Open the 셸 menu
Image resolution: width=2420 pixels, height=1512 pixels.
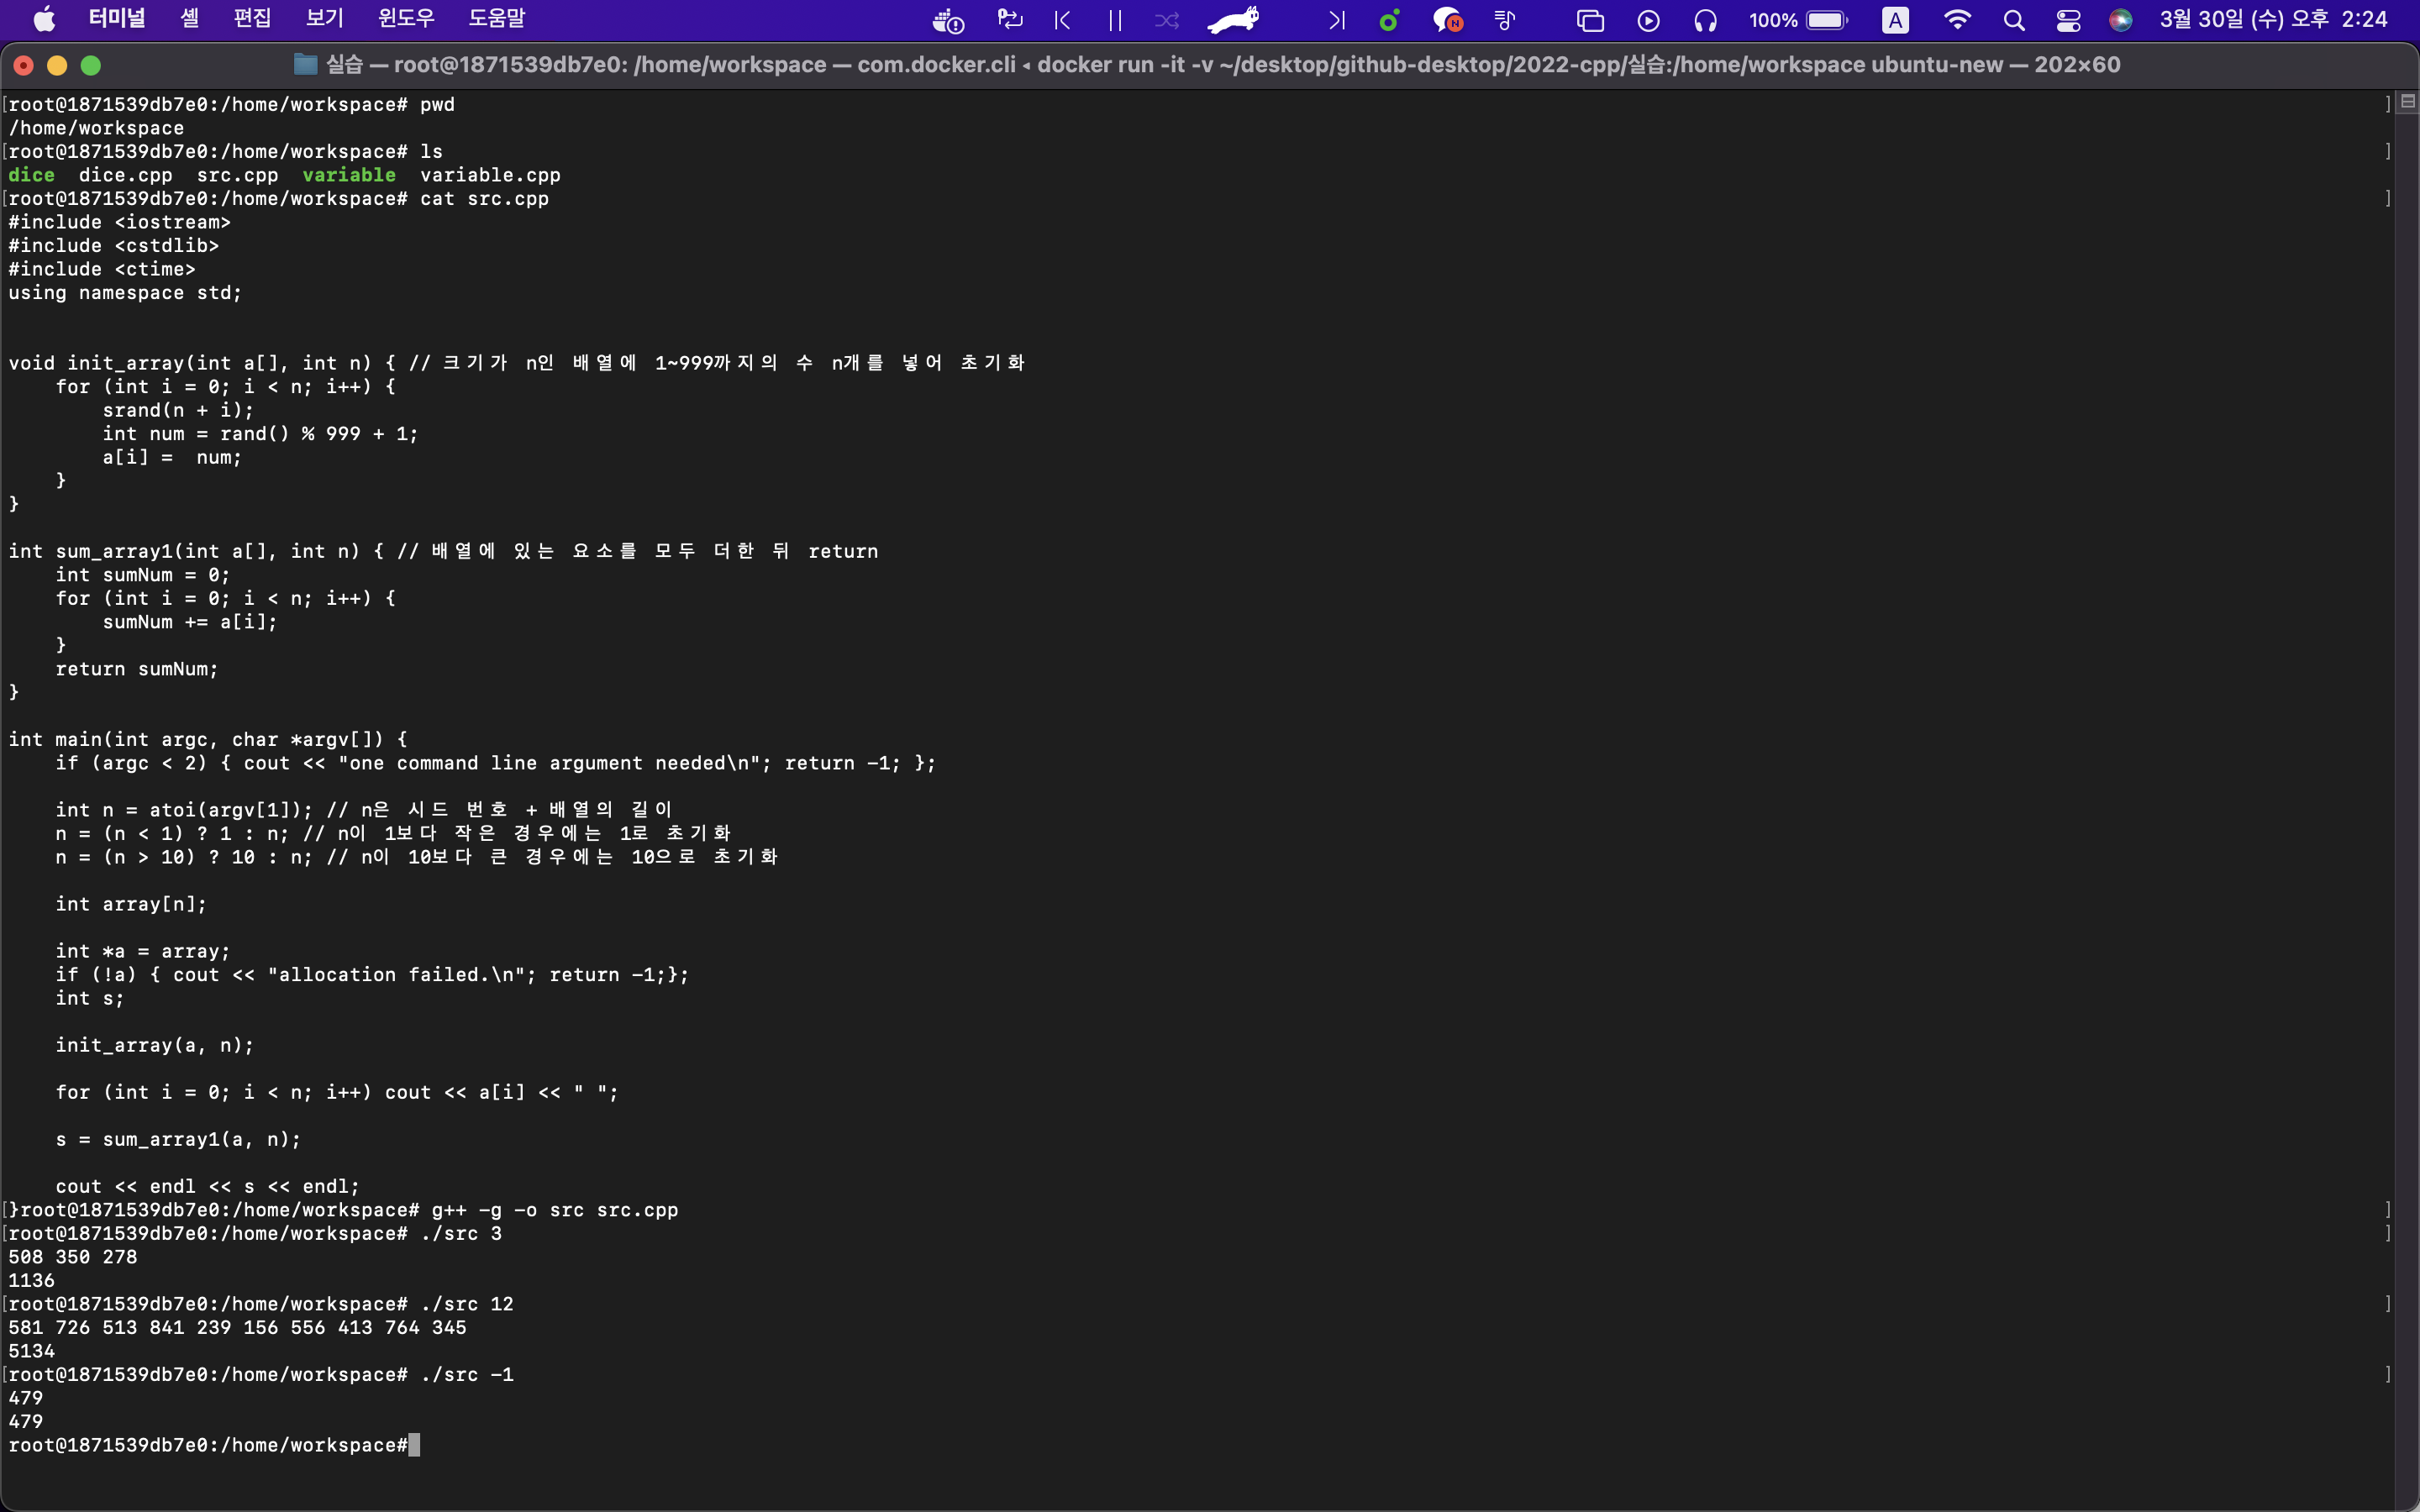pyautogui.click(x=189, y=18)
